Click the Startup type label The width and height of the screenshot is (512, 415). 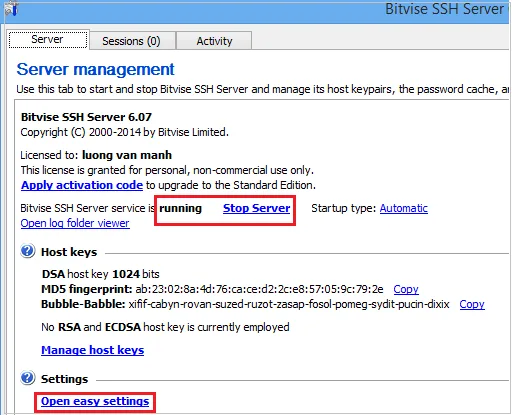point(344,208)
